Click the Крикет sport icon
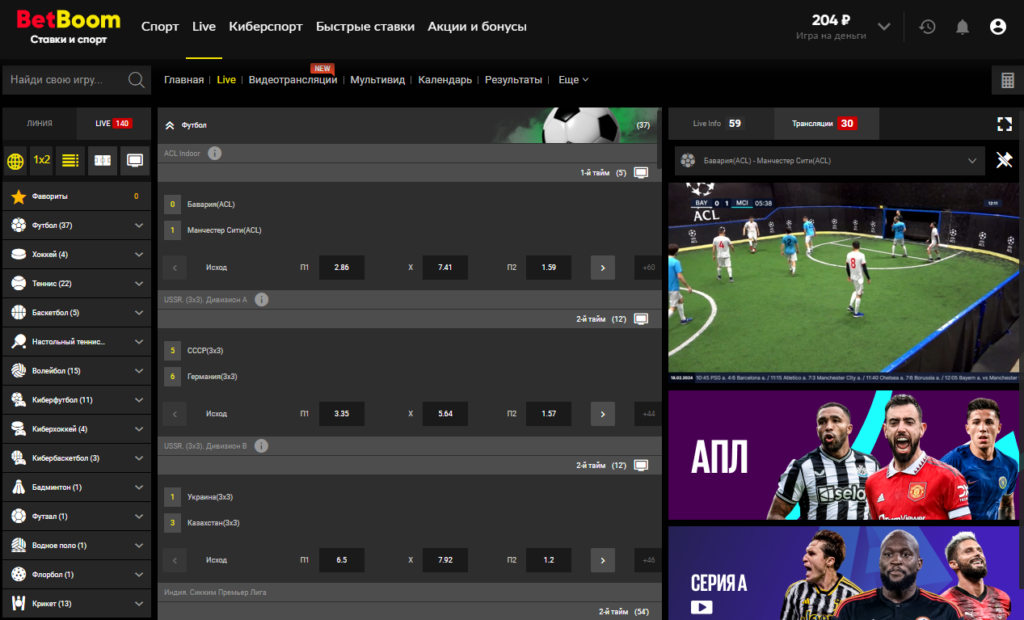Screen dimensions: 1024x620 coord(19,603)
